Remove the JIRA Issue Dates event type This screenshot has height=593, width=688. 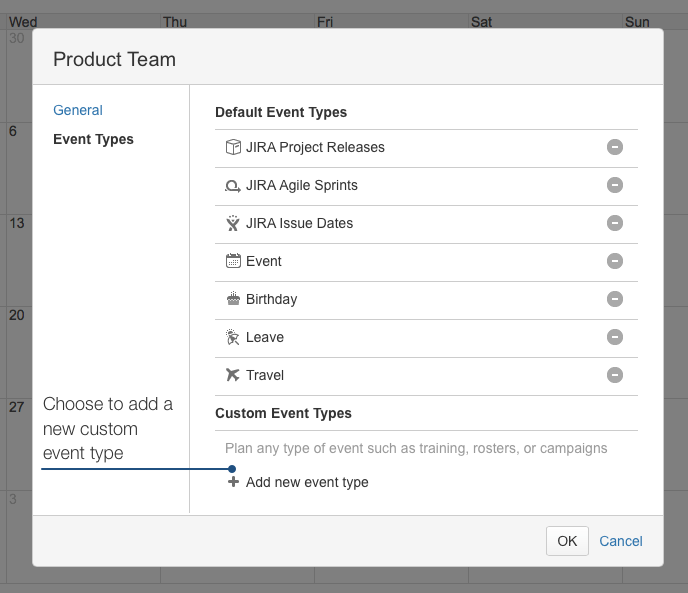(x=615, y=223)
